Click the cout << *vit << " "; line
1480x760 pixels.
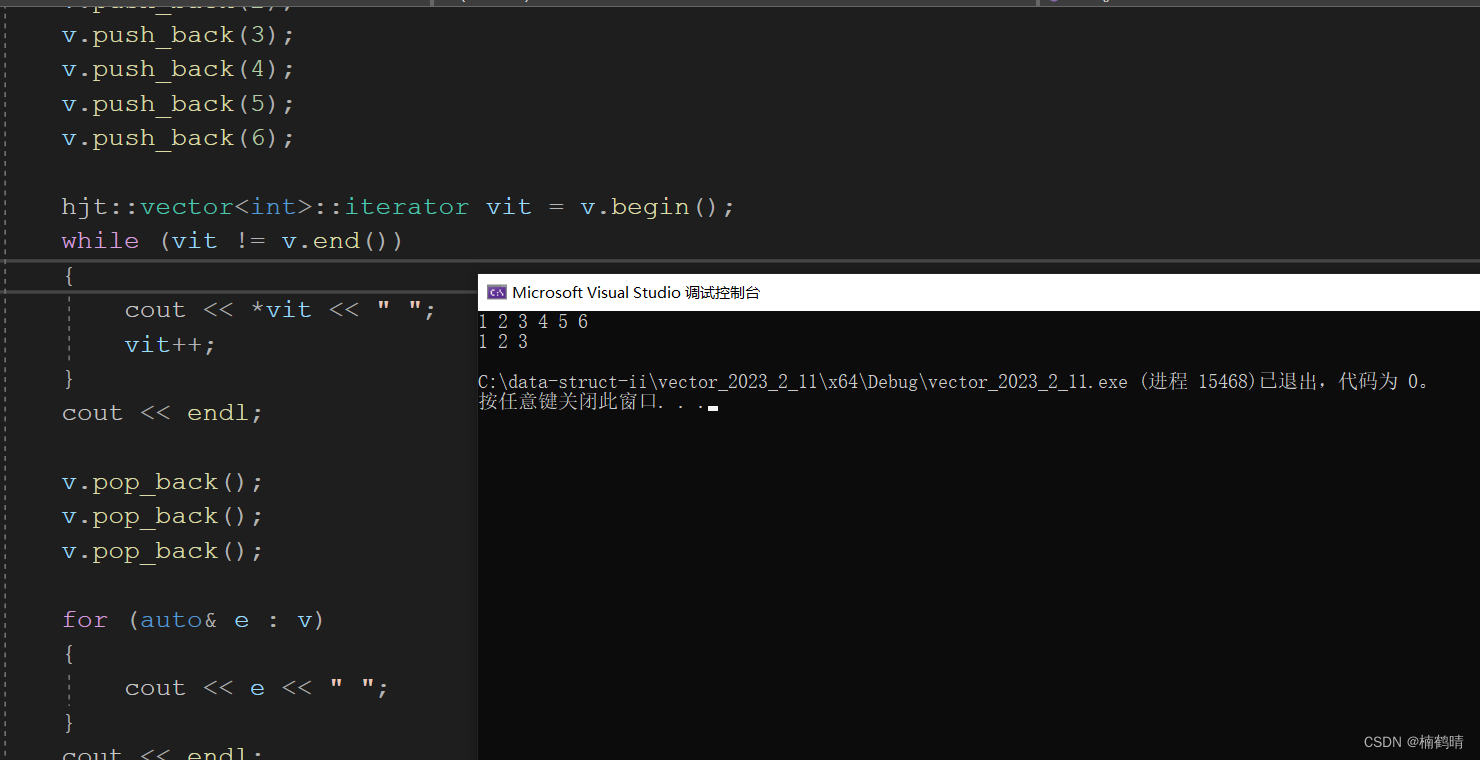click(280, 310)
